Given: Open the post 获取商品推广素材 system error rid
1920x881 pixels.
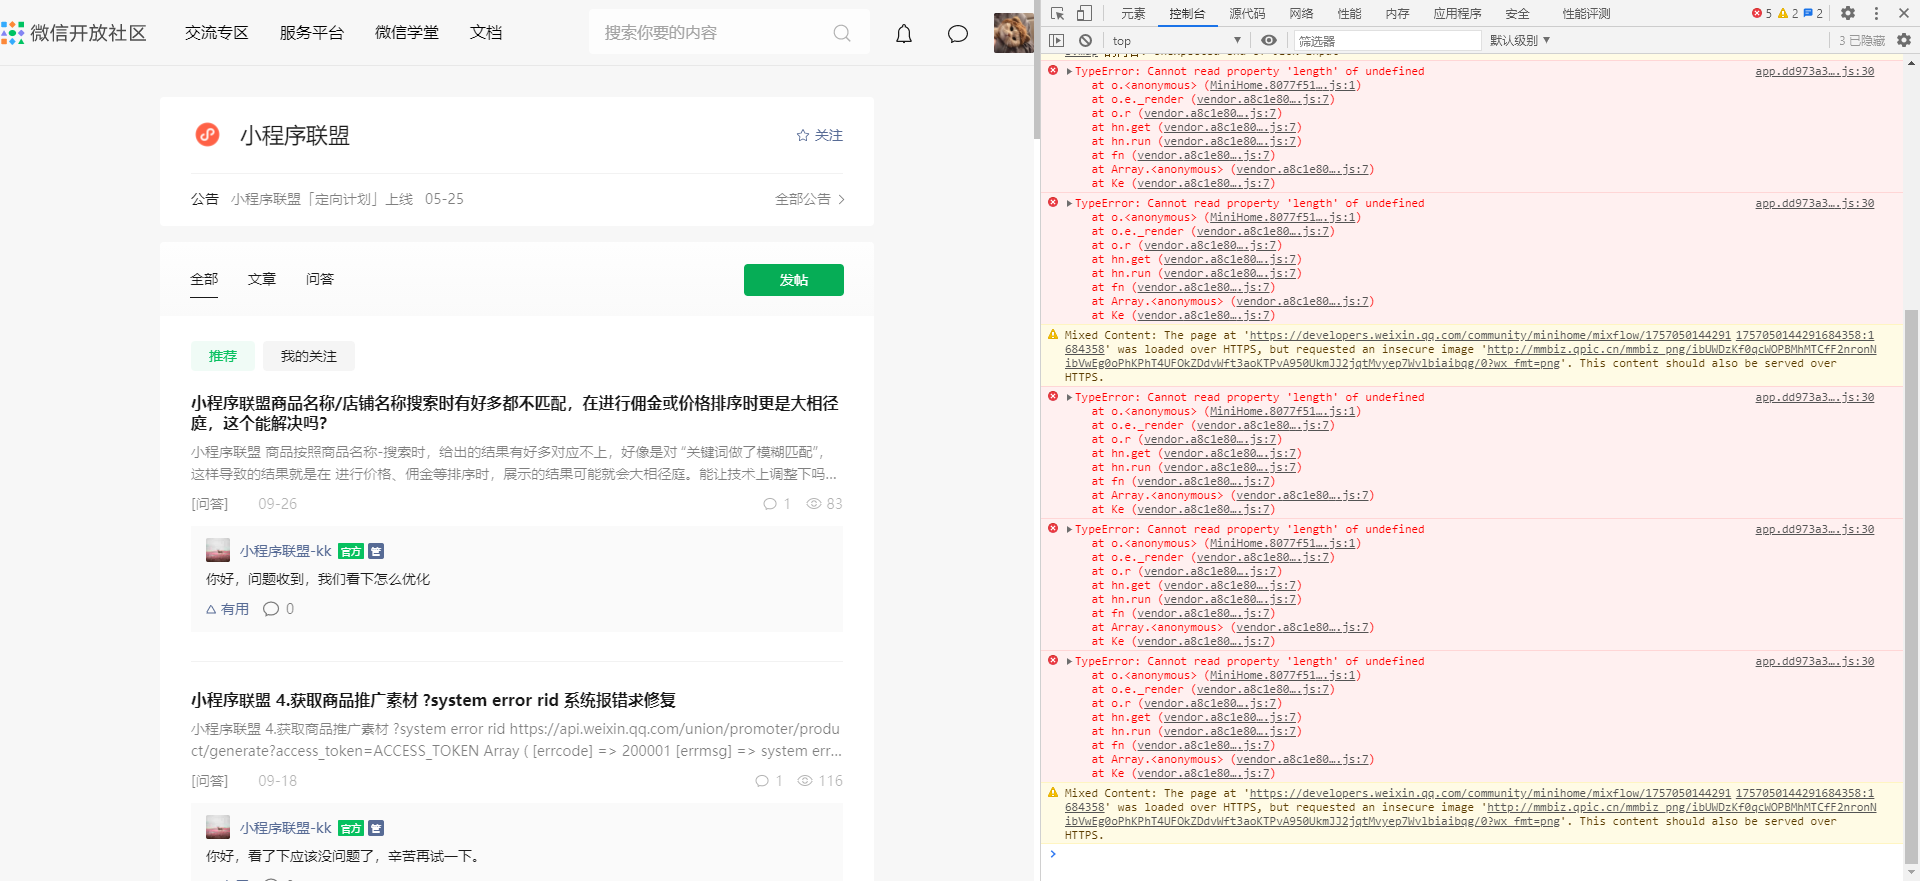Looking at the screenshot, I should tap(433, 700).
